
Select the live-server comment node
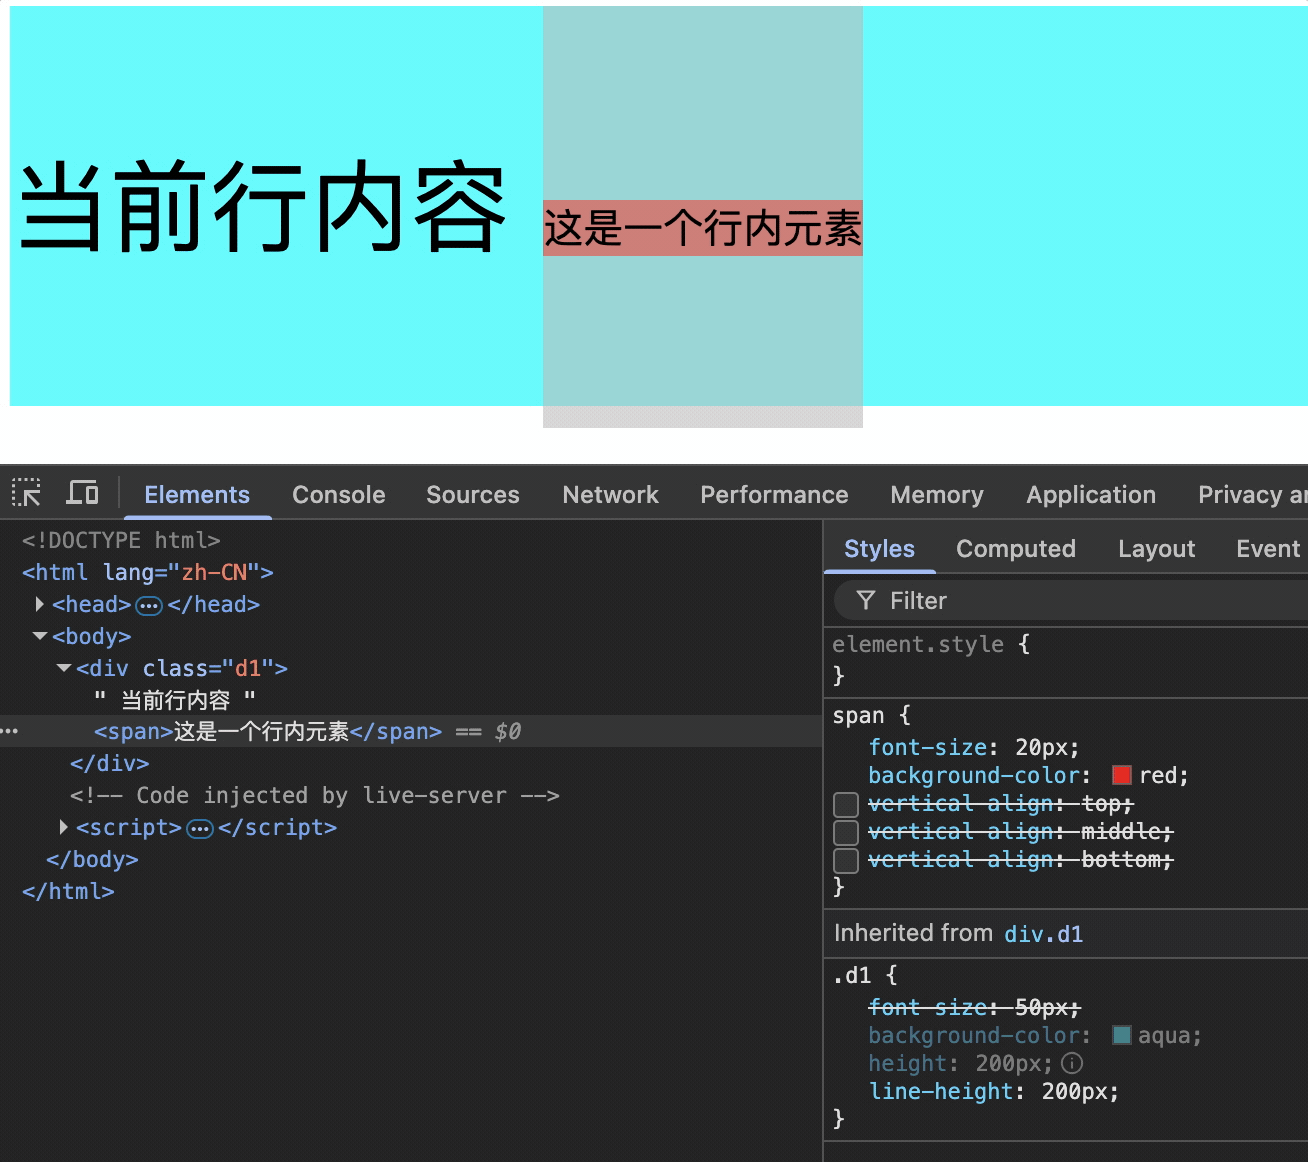pos(314,795)
